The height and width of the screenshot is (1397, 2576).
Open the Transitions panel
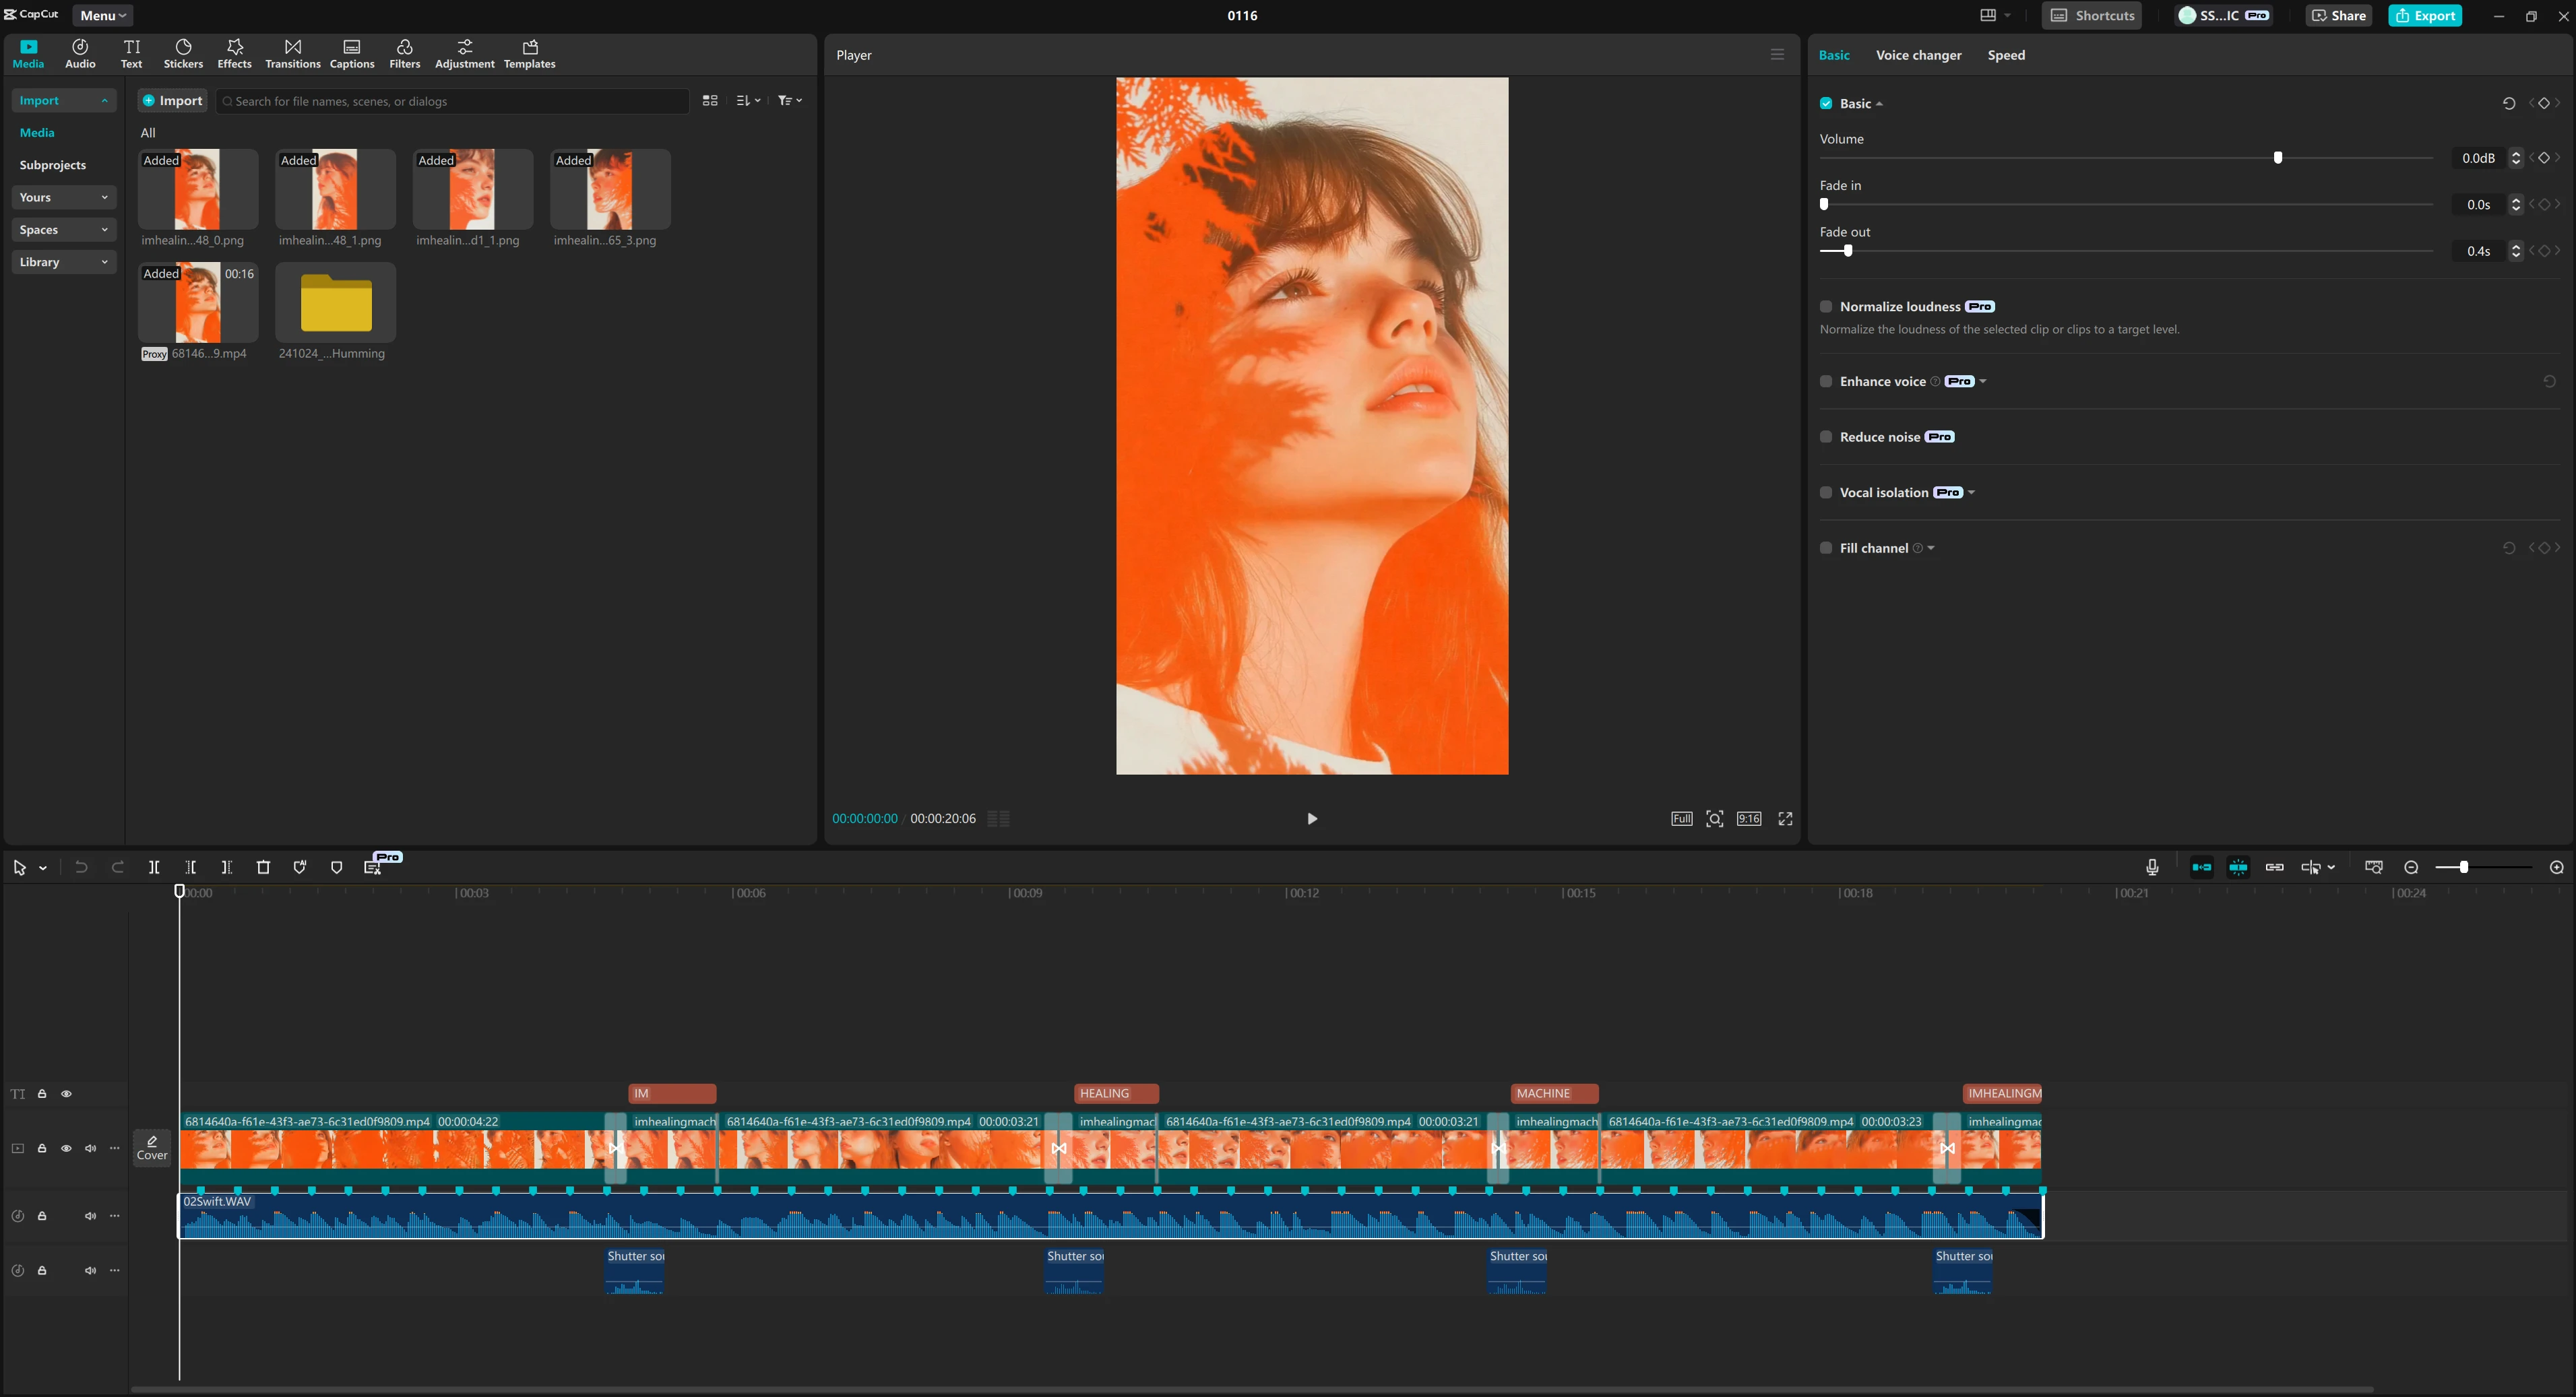[292, 54]
